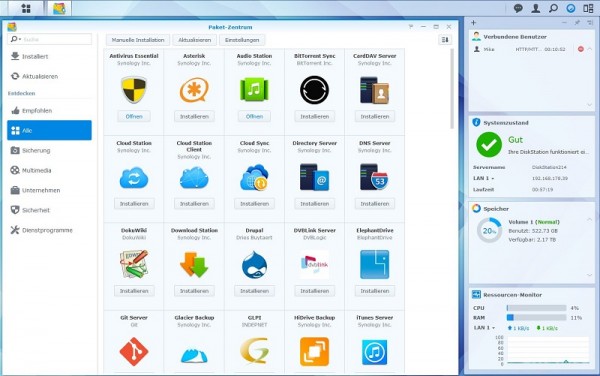This screenshot has width=600, height=376.
Task: Click the Cloud Sync icon
Action: [x=254, y=177]
